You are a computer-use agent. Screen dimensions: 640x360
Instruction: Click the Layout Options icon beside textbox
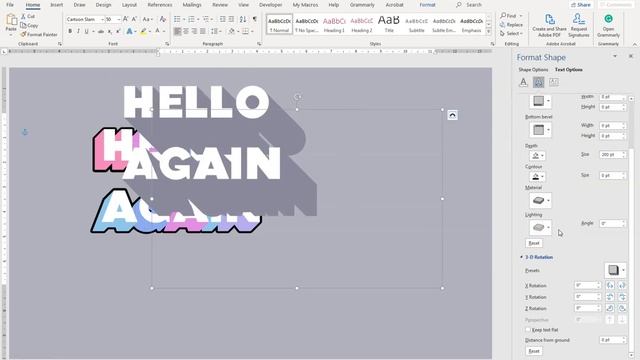pos(452,115)
